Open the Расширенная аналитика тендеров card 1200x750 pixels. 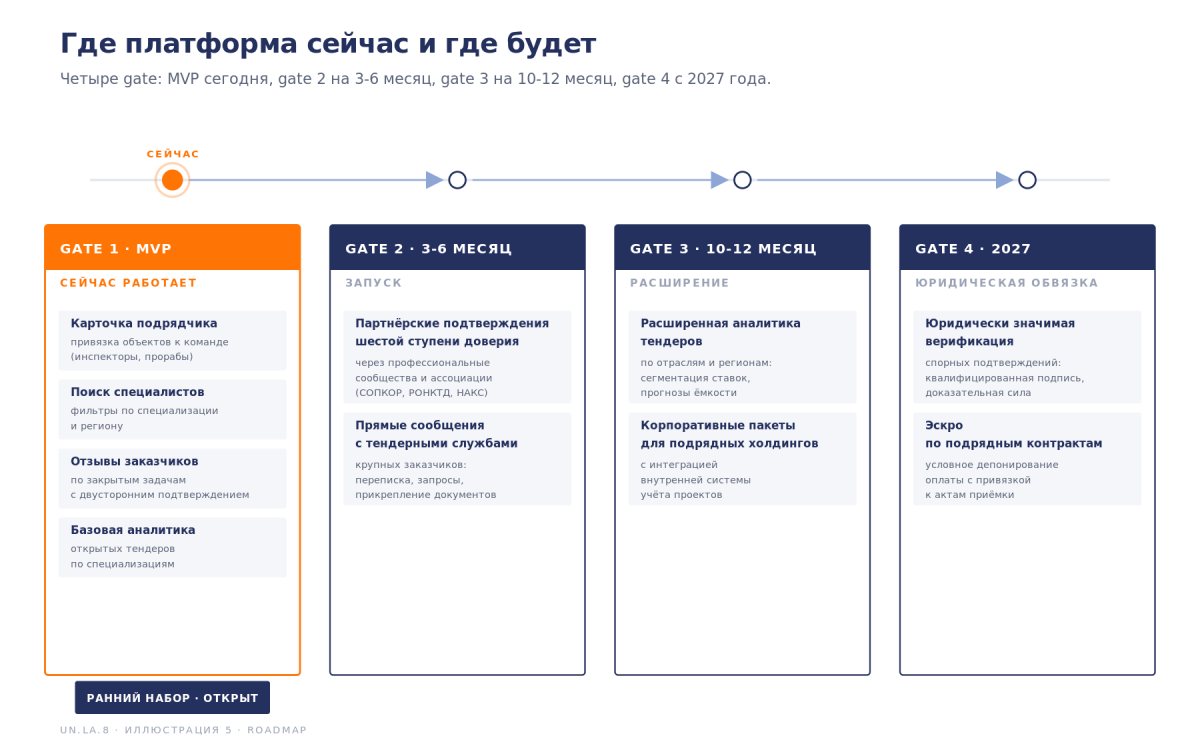(x=742, y=357)
